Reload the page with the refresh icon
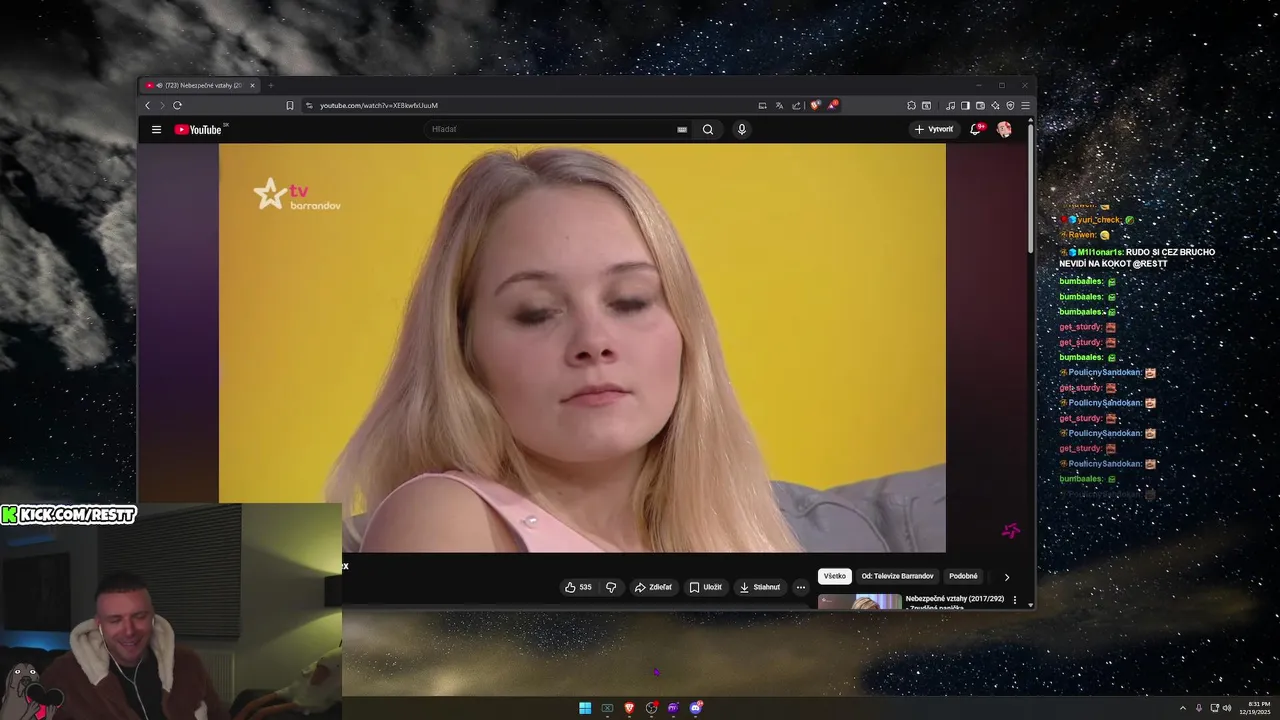Screen dimensions: 1280x720 tap(177, 105)
